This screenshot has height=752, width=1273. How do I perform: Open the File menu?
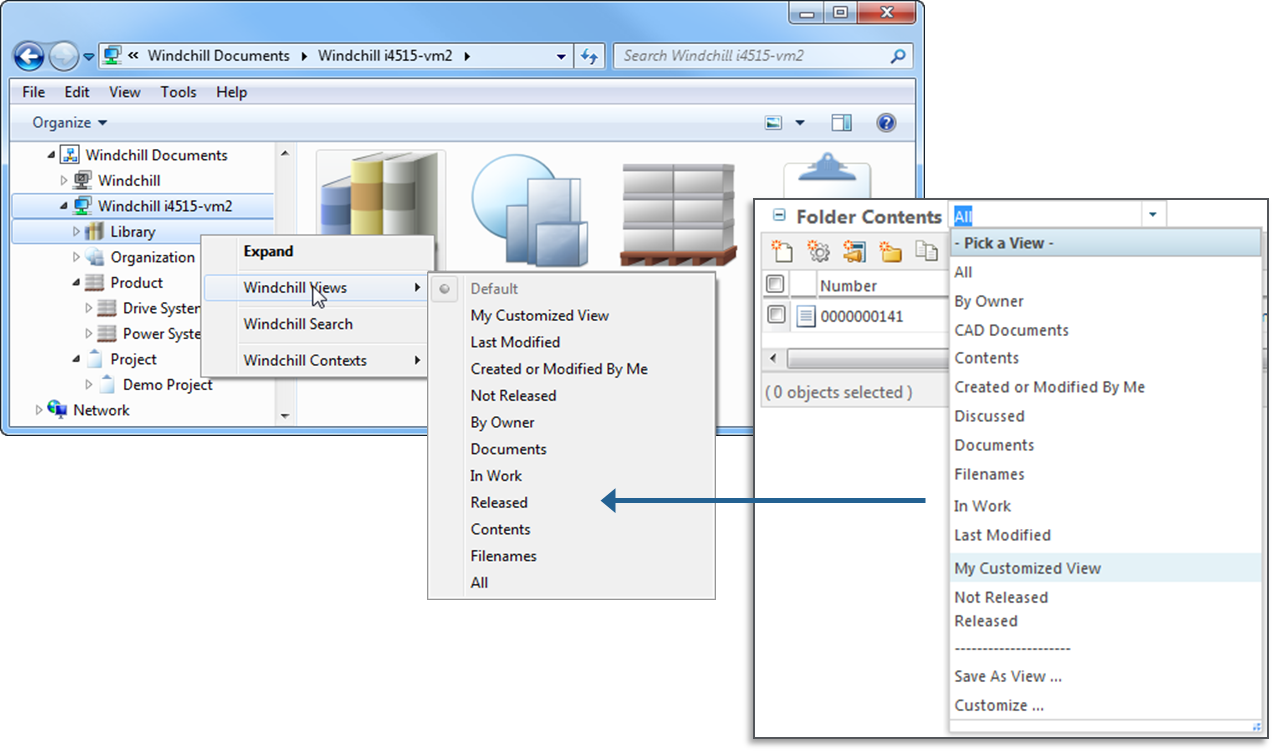click(x=33, y=92)
